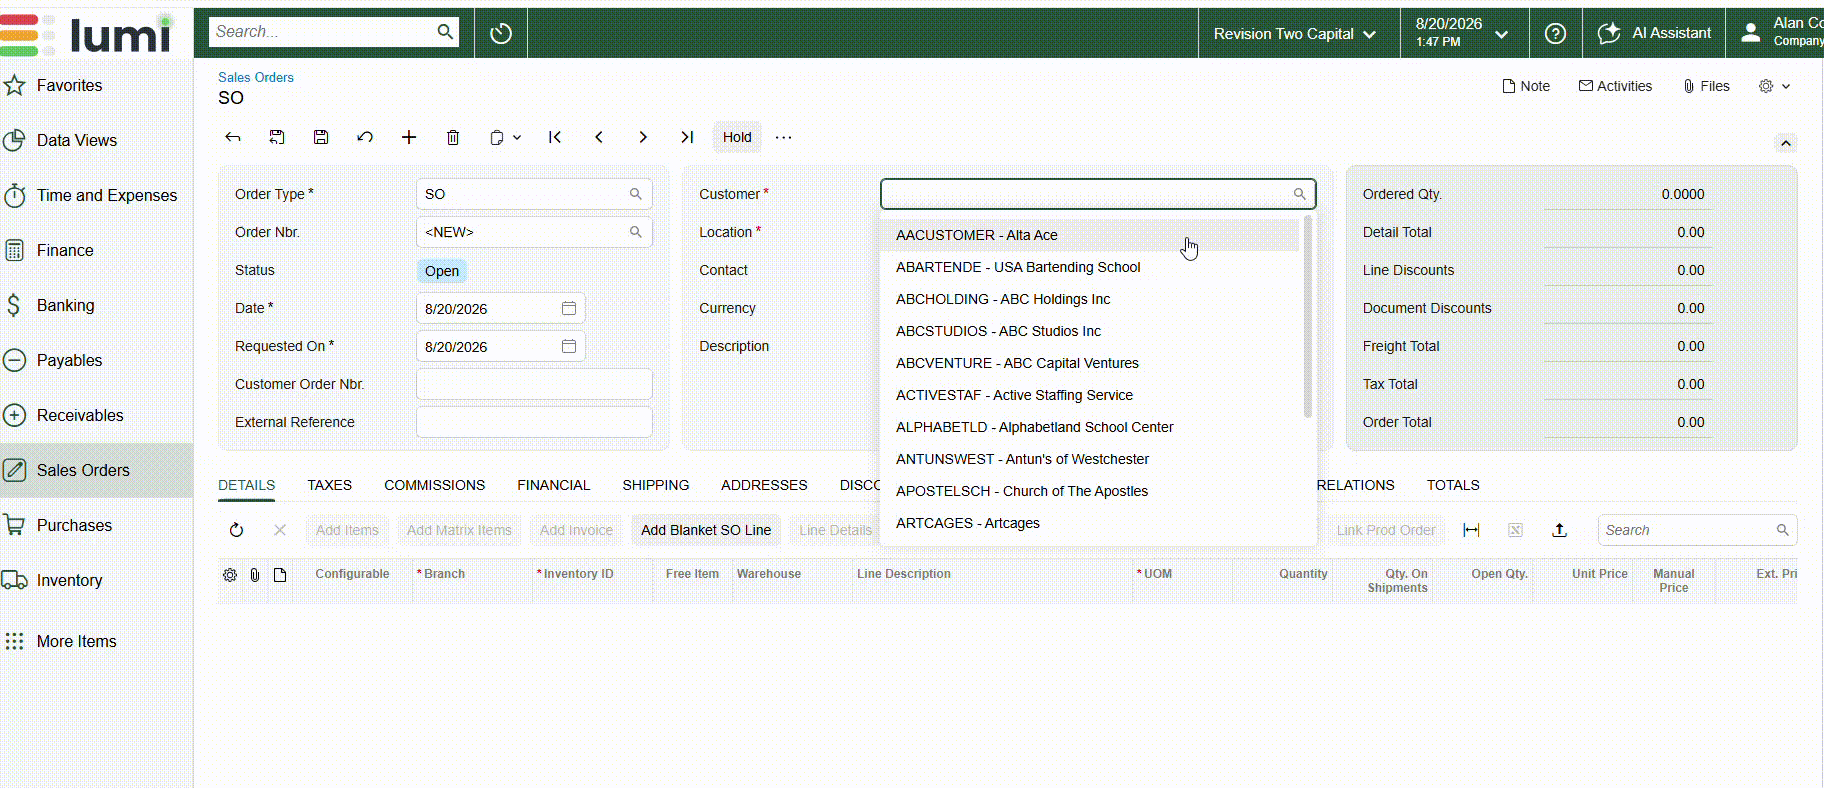Open the recent history clock icon
This screenshot has width=1824, height=788.
coord(501,34)
